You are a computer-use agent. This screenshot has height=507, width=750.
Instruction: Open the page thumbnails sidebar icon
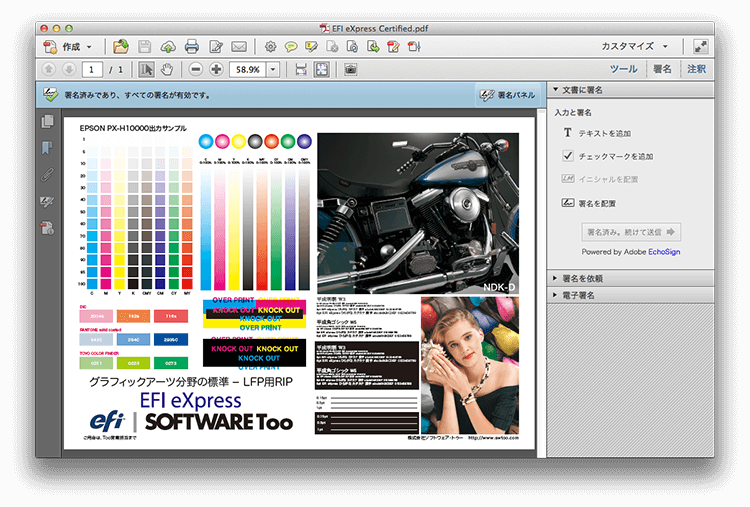[47, 121]
